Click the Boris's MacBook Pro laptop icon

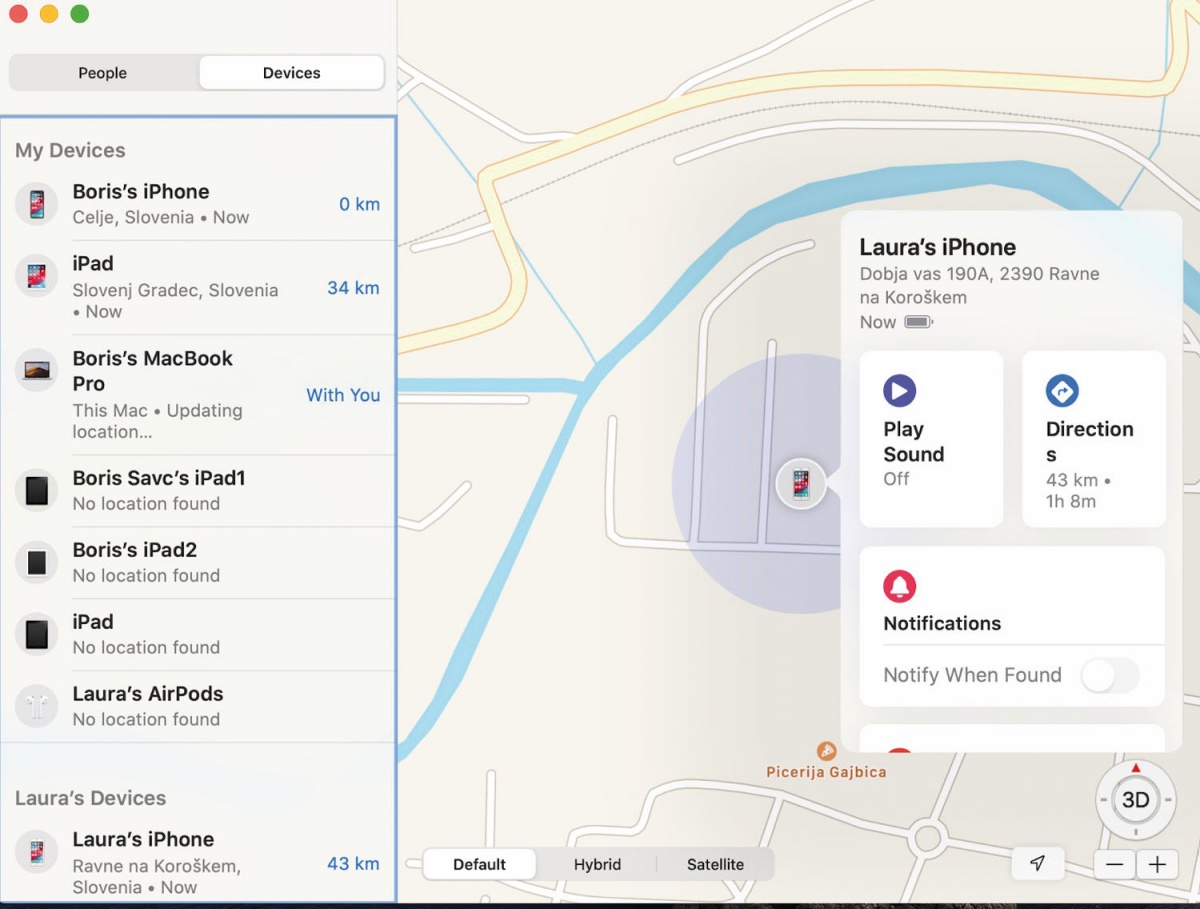coord(37,370)
